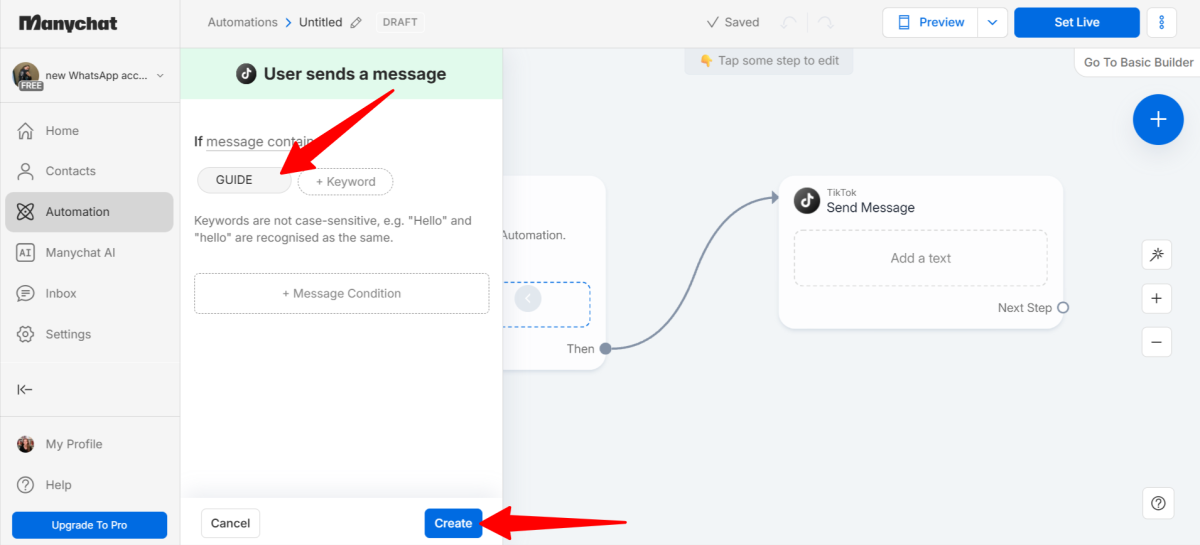Viewport: 1200px width, 545px height.
Task: Click the Preview button
Action: coord(930,22)
